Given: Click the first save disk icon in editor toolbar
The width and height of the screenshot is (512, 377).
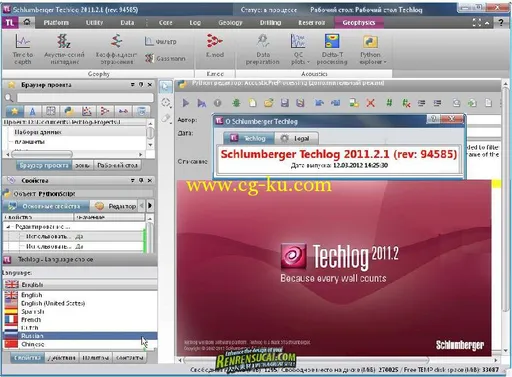Looking at the screenshot, I should click(284, 103).
